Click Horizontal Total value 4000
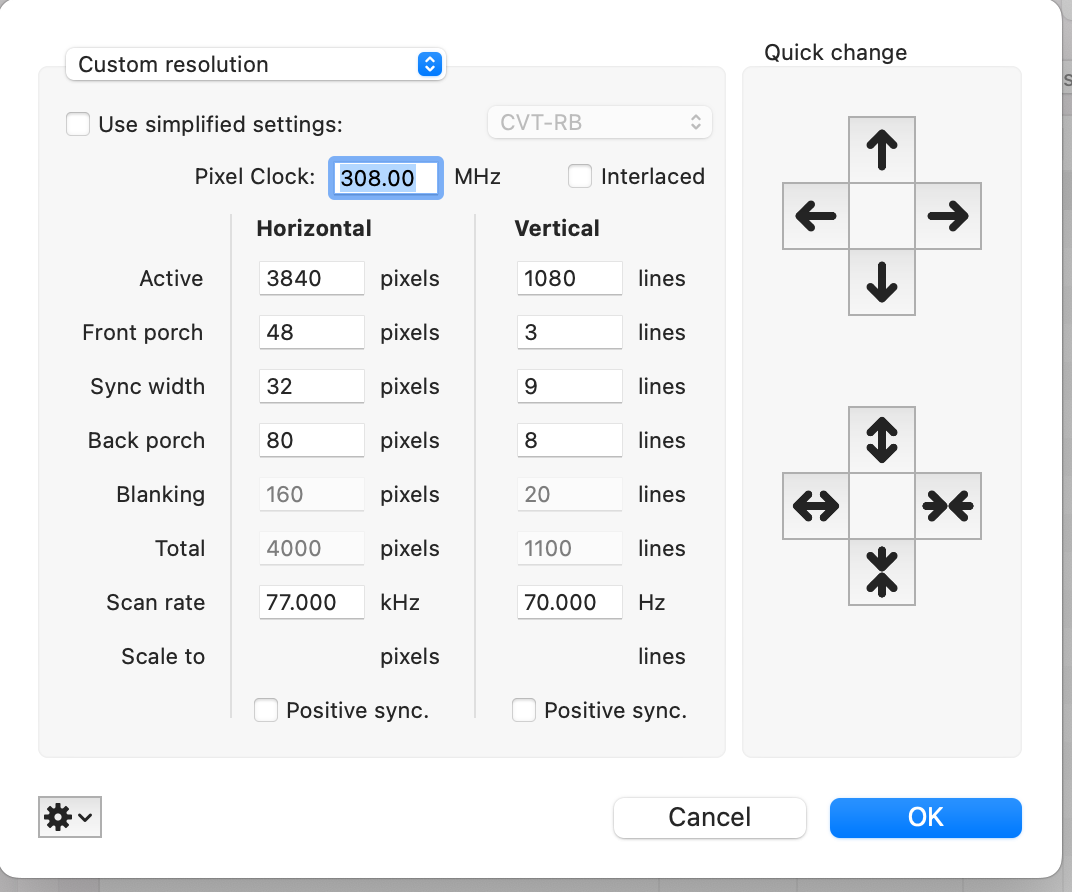The image size is (1072, 892). point(312,548)
